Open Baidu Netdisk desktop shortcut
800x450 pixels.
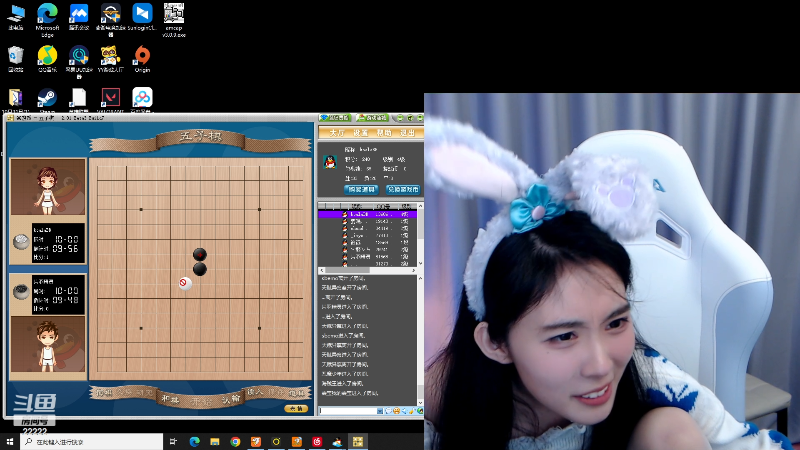point(142,100)
